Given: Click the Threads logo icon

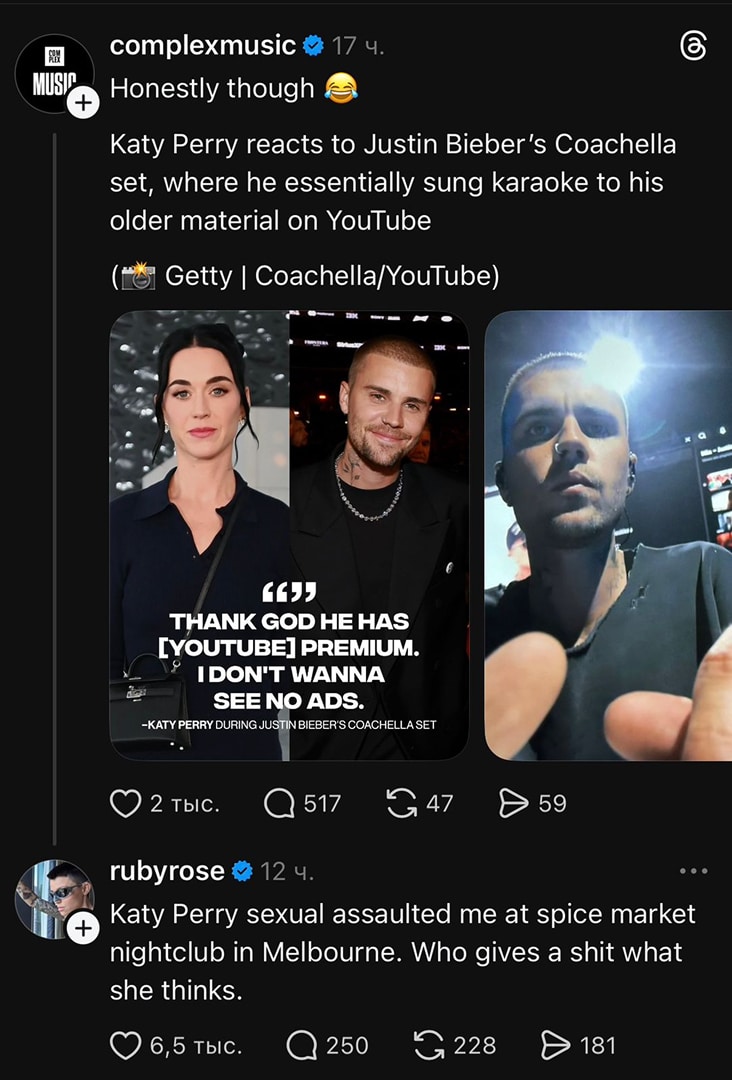Looking at the screenshot, I should tap(693, 46).
